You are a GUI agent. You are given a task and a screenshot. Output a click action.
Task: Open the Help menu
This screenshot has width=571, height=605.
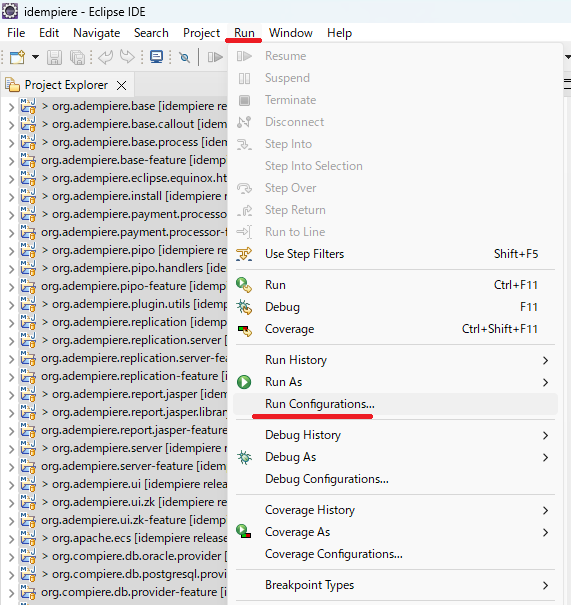340,33
